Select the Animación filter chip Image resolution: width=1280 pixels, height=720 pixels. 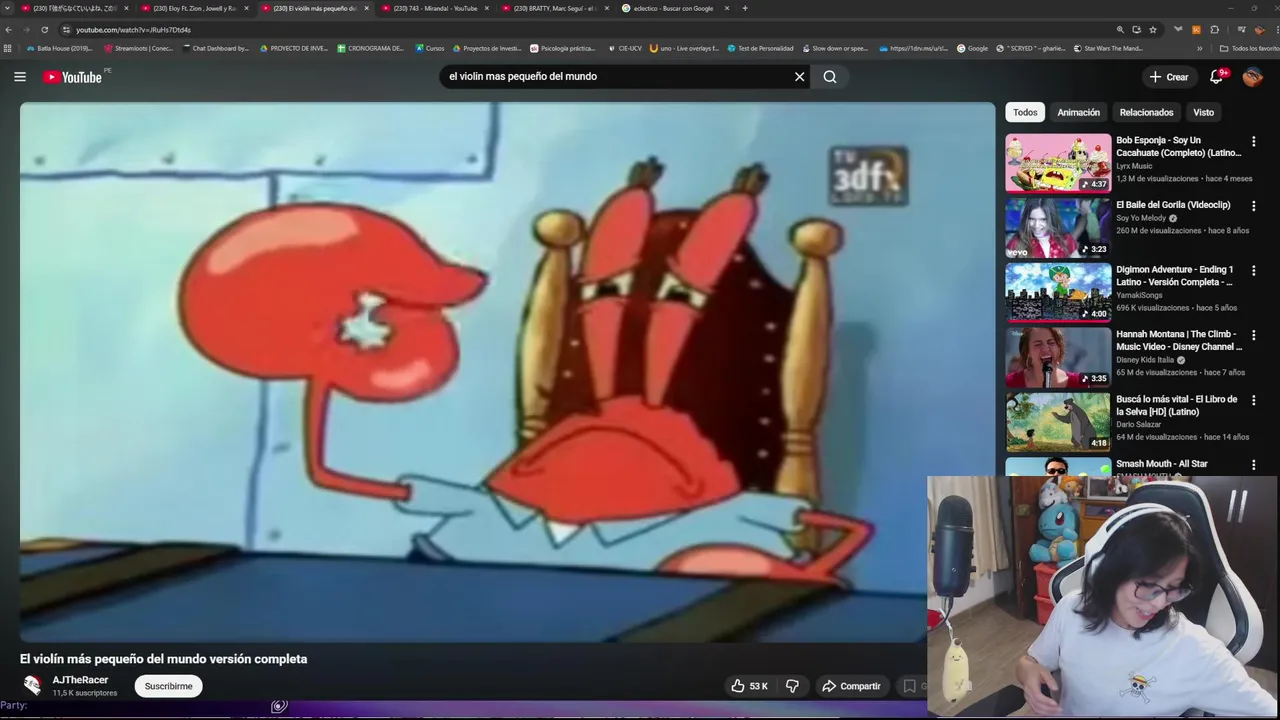[x=1078, y=112]
